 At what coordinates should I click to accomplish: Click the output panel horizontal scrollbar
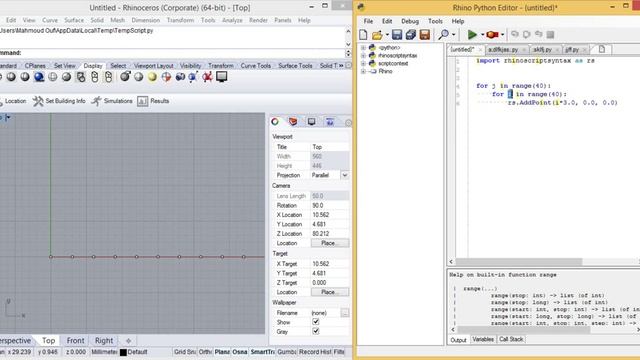click(524, 329)
